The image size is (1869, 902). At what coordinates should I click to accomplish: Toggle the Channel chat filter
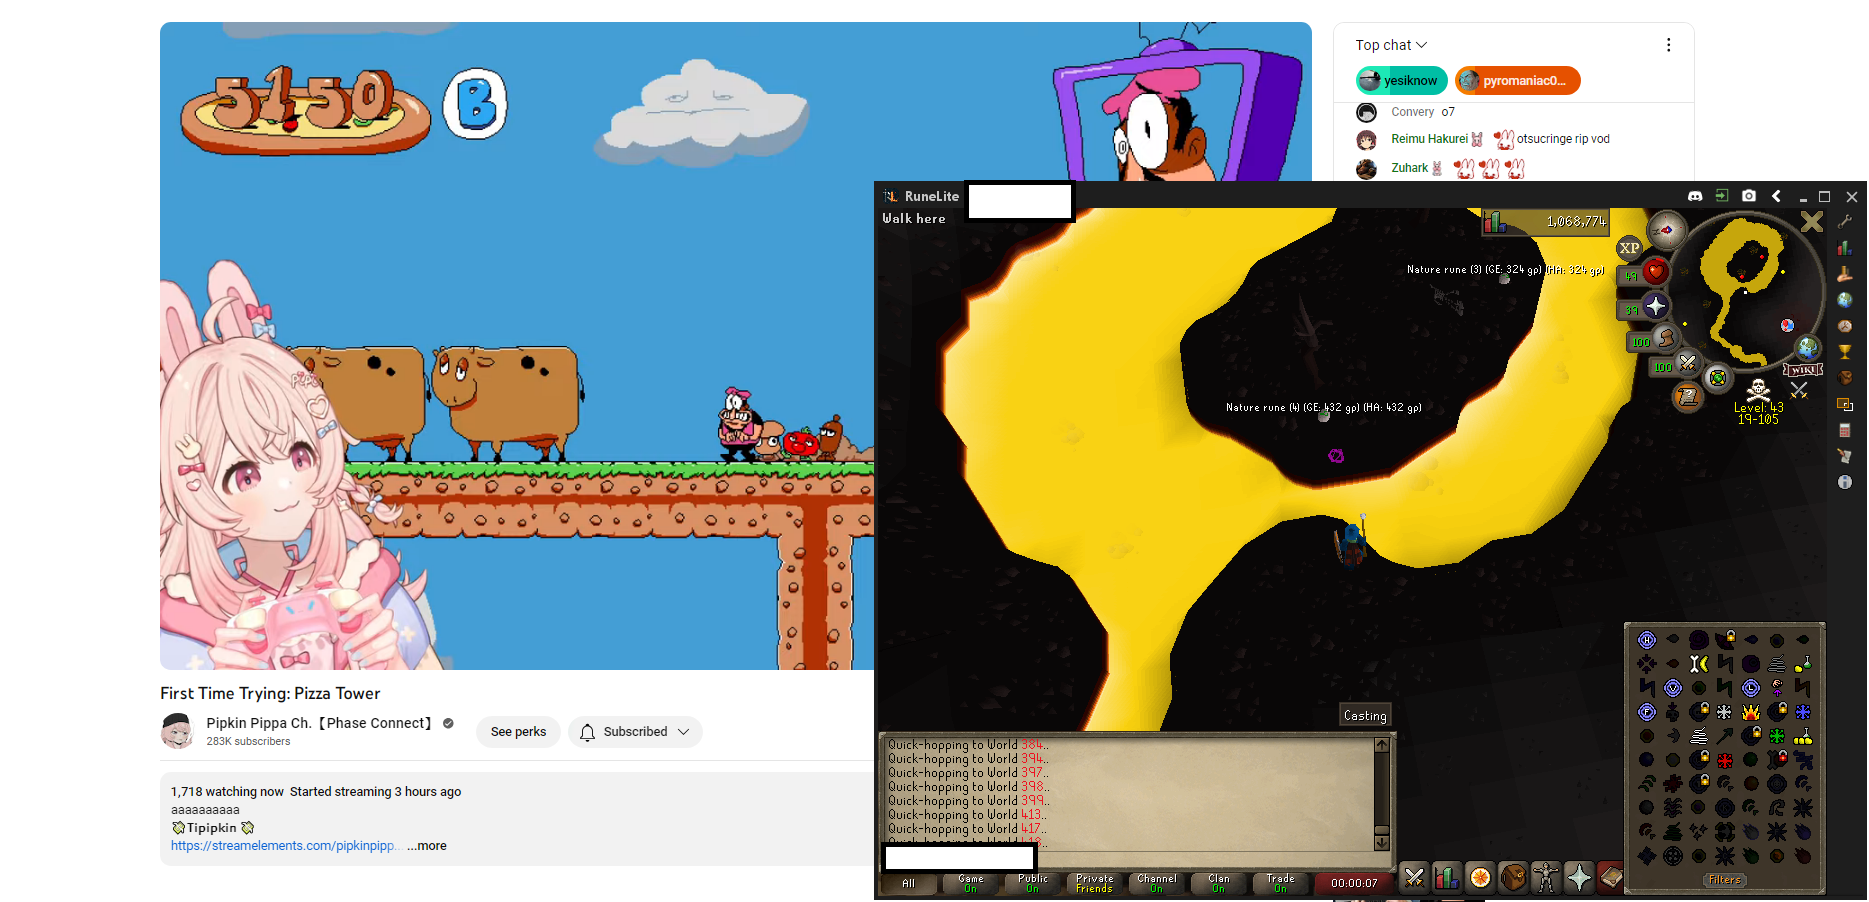point(1157,883)
